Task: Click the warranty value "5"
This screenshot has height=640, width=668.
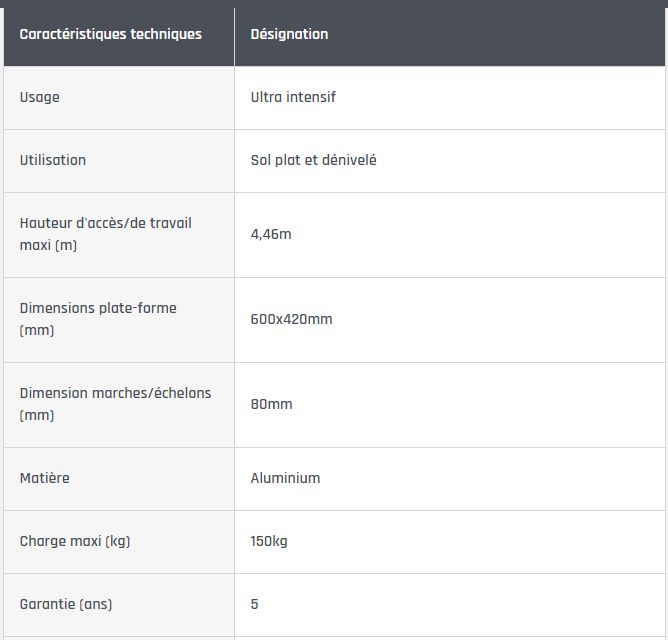Action: 255,604
